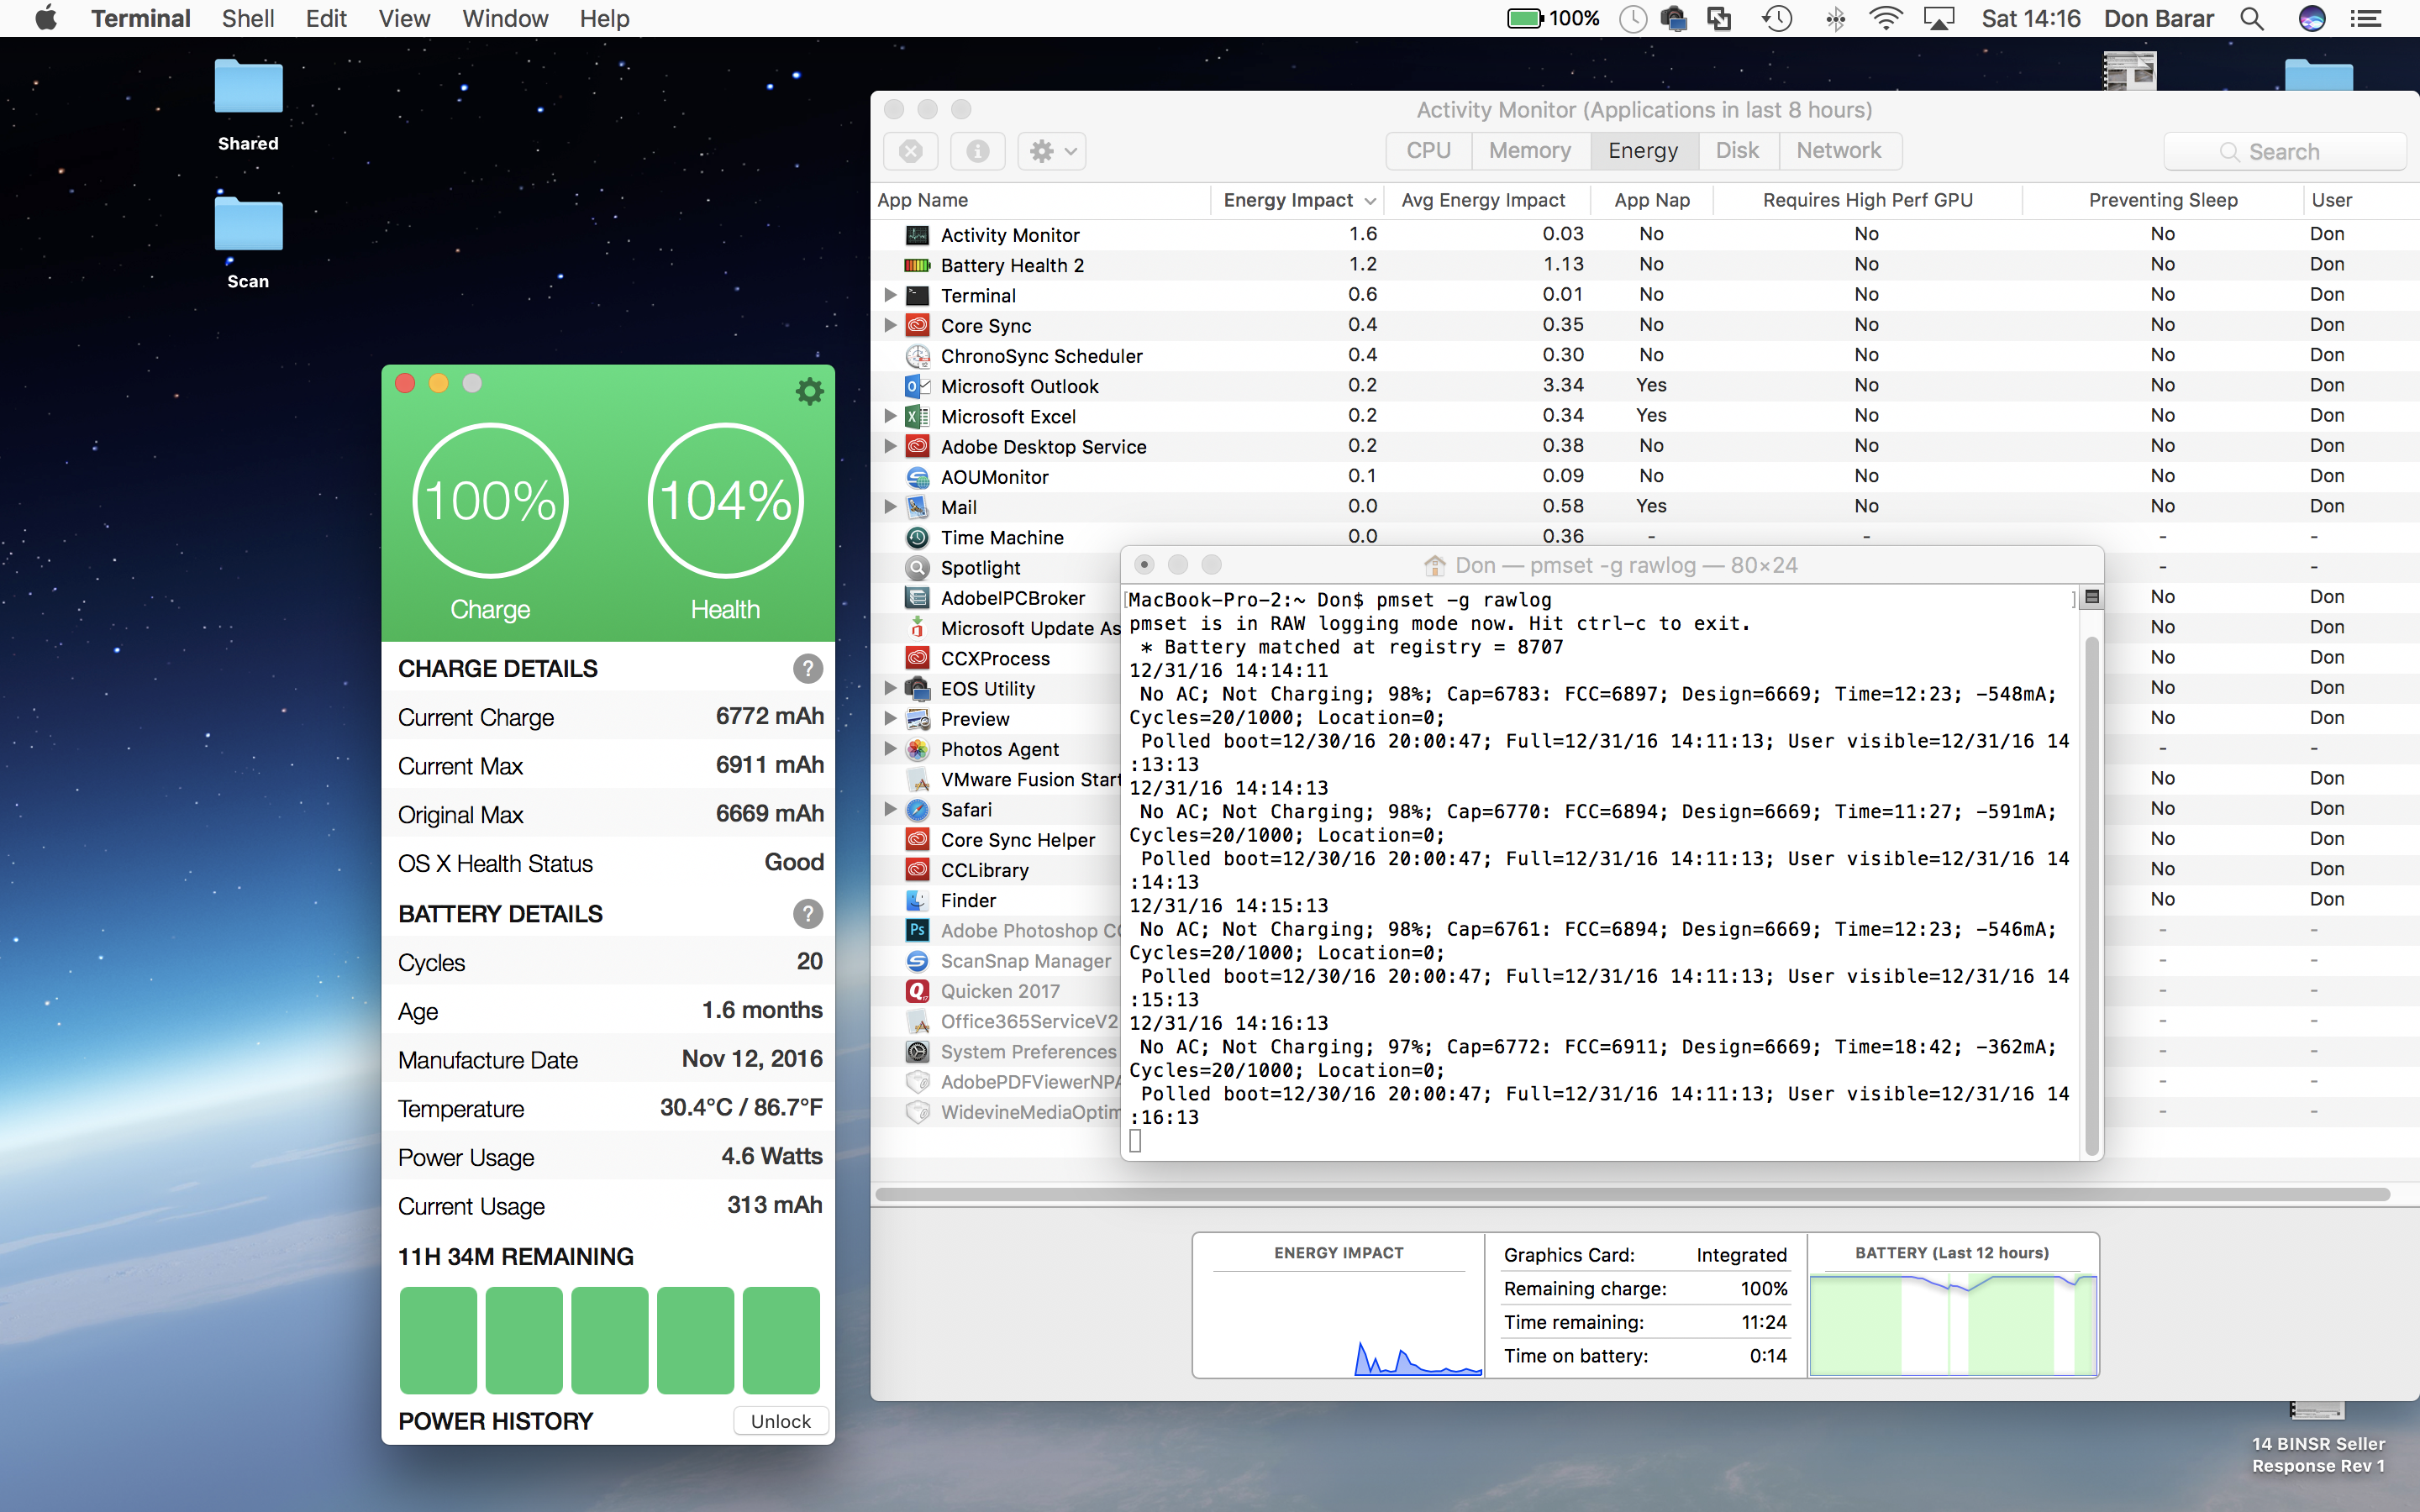Open Window menu in menu bar
2420x1512 pixels.
[505, 18]
